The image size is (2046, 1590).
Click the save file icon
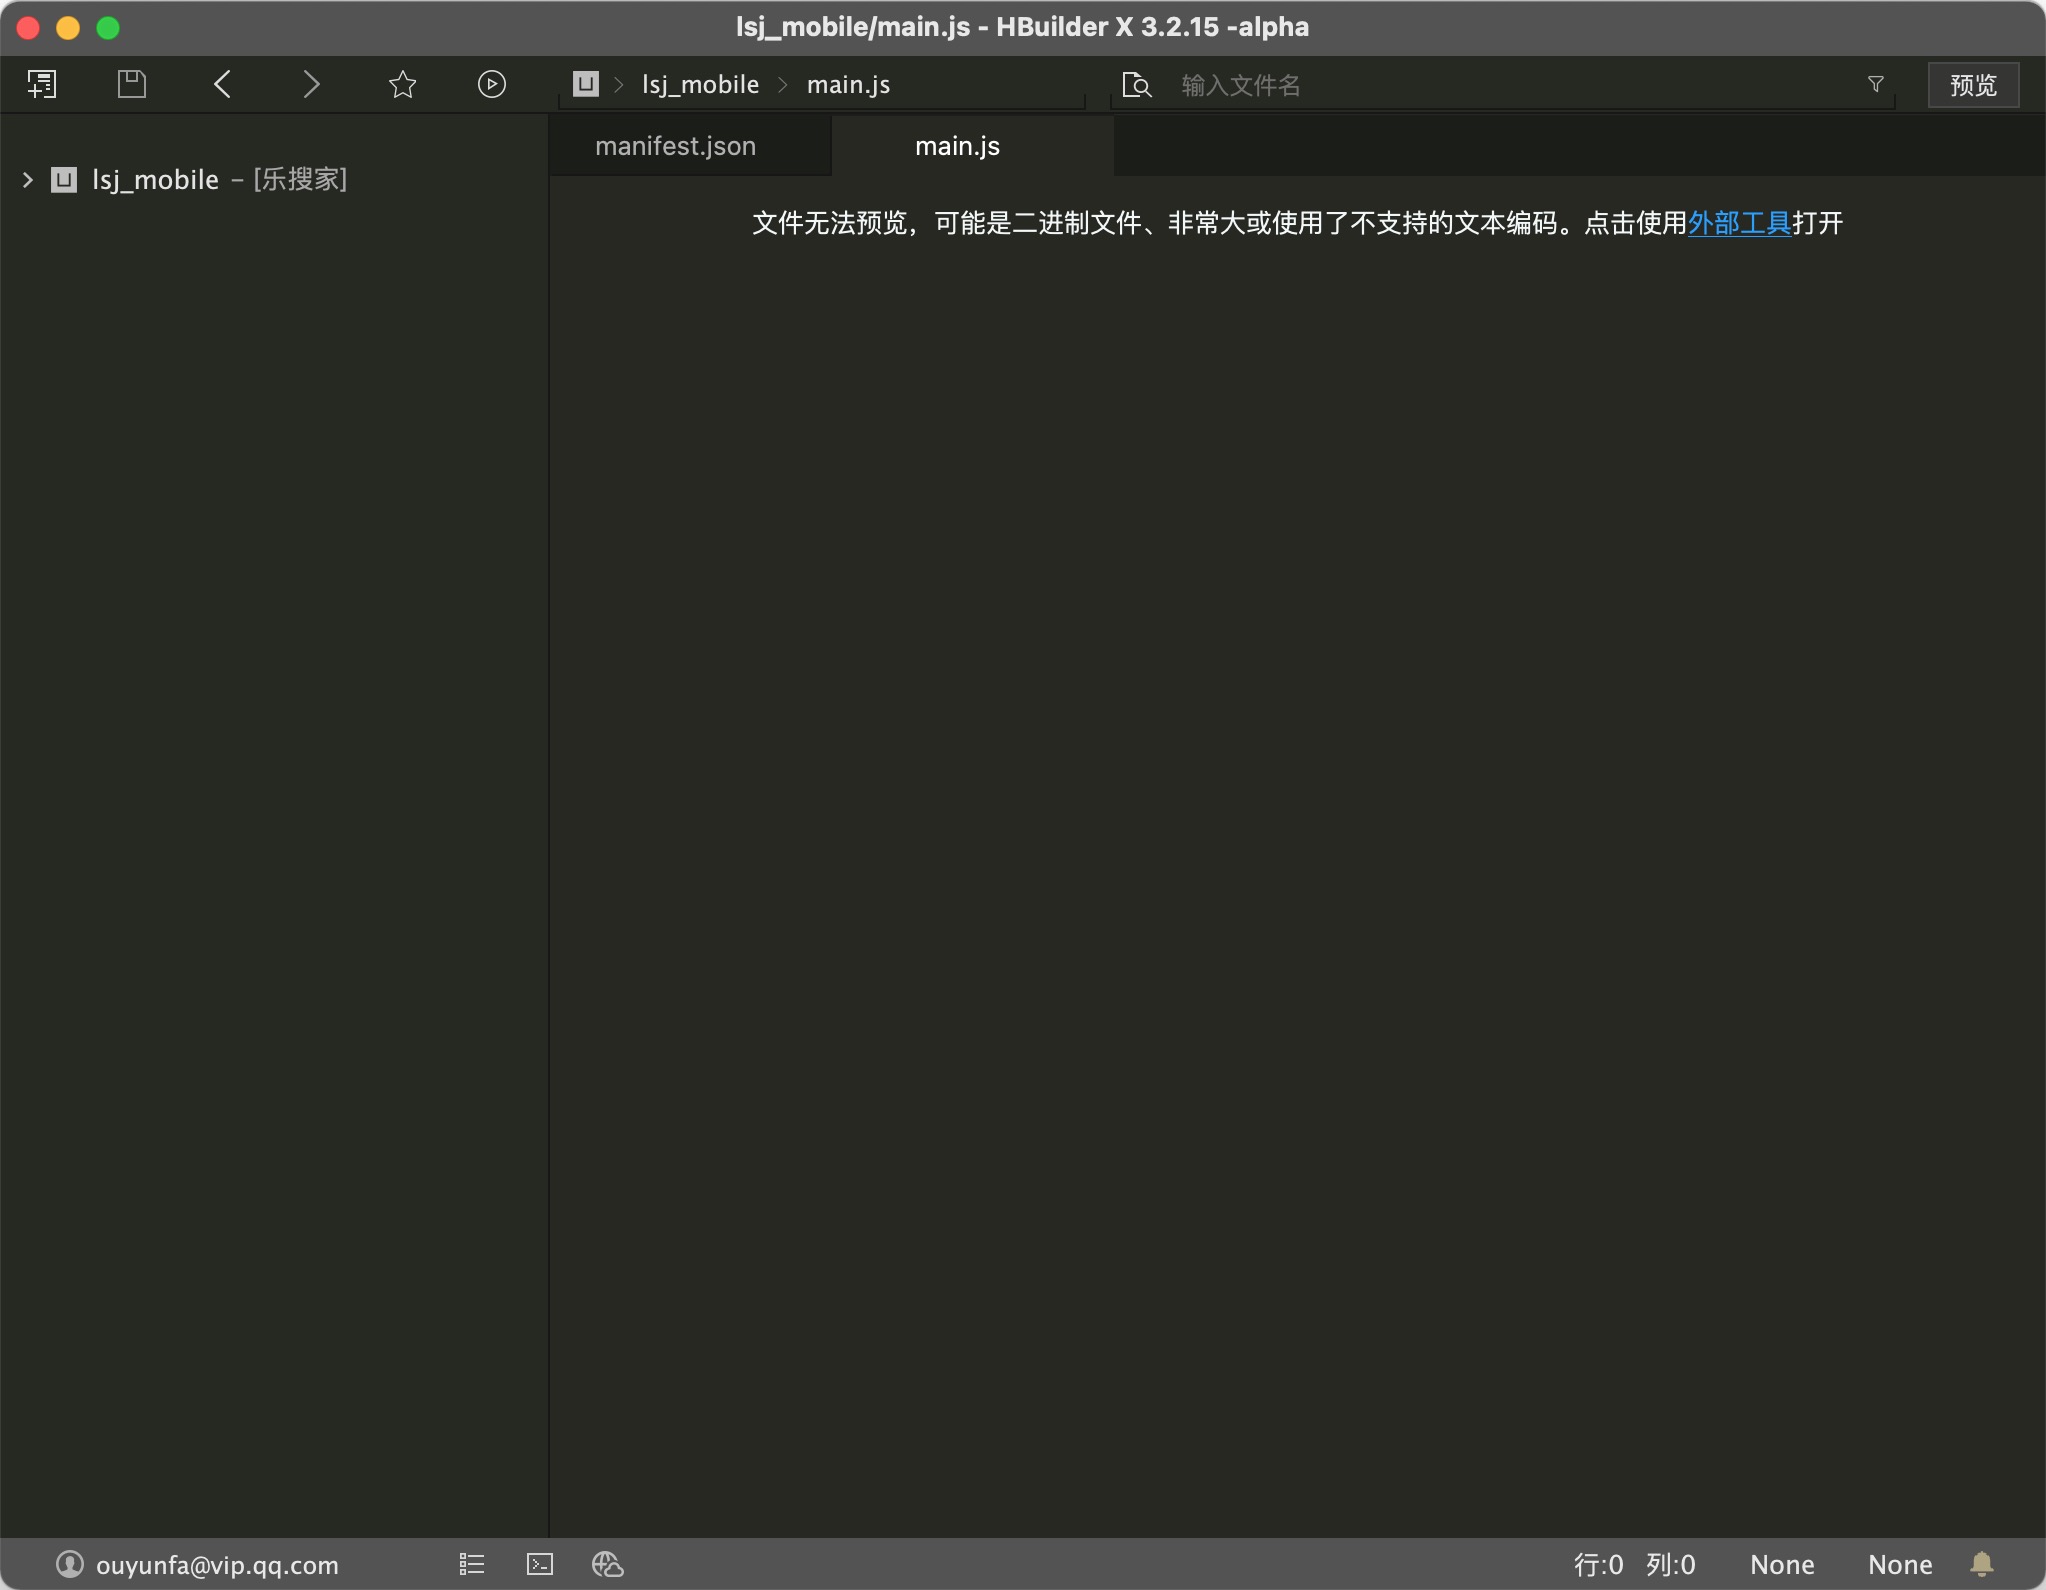pos(132,84)
